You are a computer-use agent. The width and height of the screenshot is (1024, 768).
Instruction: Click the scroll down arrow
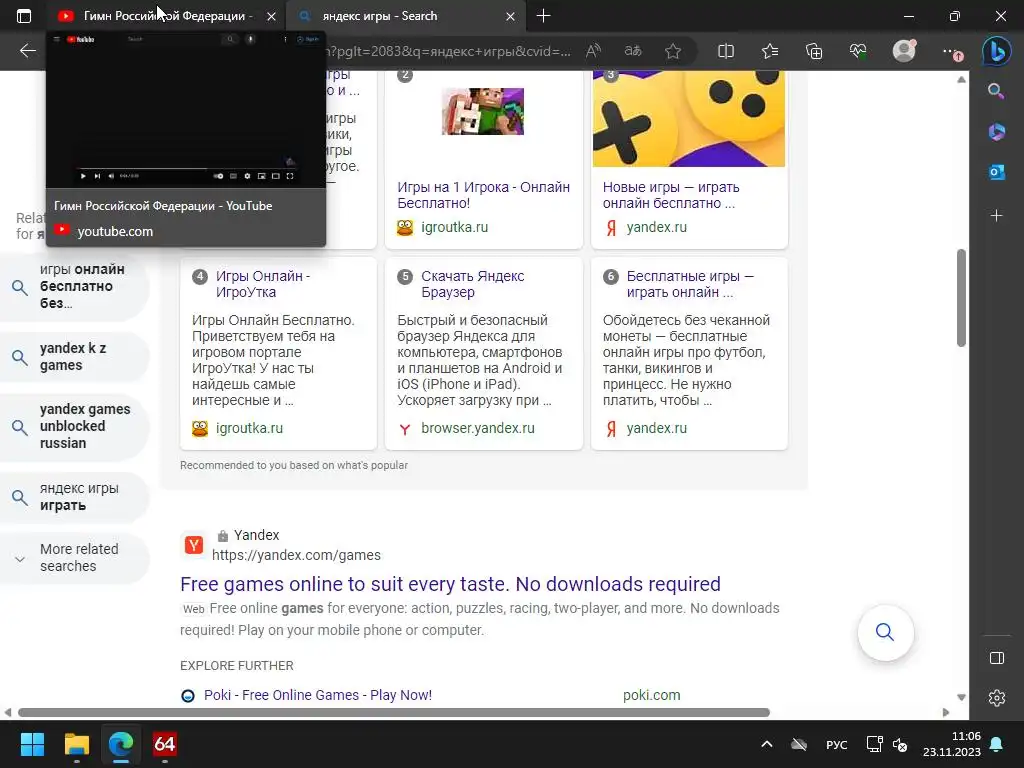tap(961, 697)
